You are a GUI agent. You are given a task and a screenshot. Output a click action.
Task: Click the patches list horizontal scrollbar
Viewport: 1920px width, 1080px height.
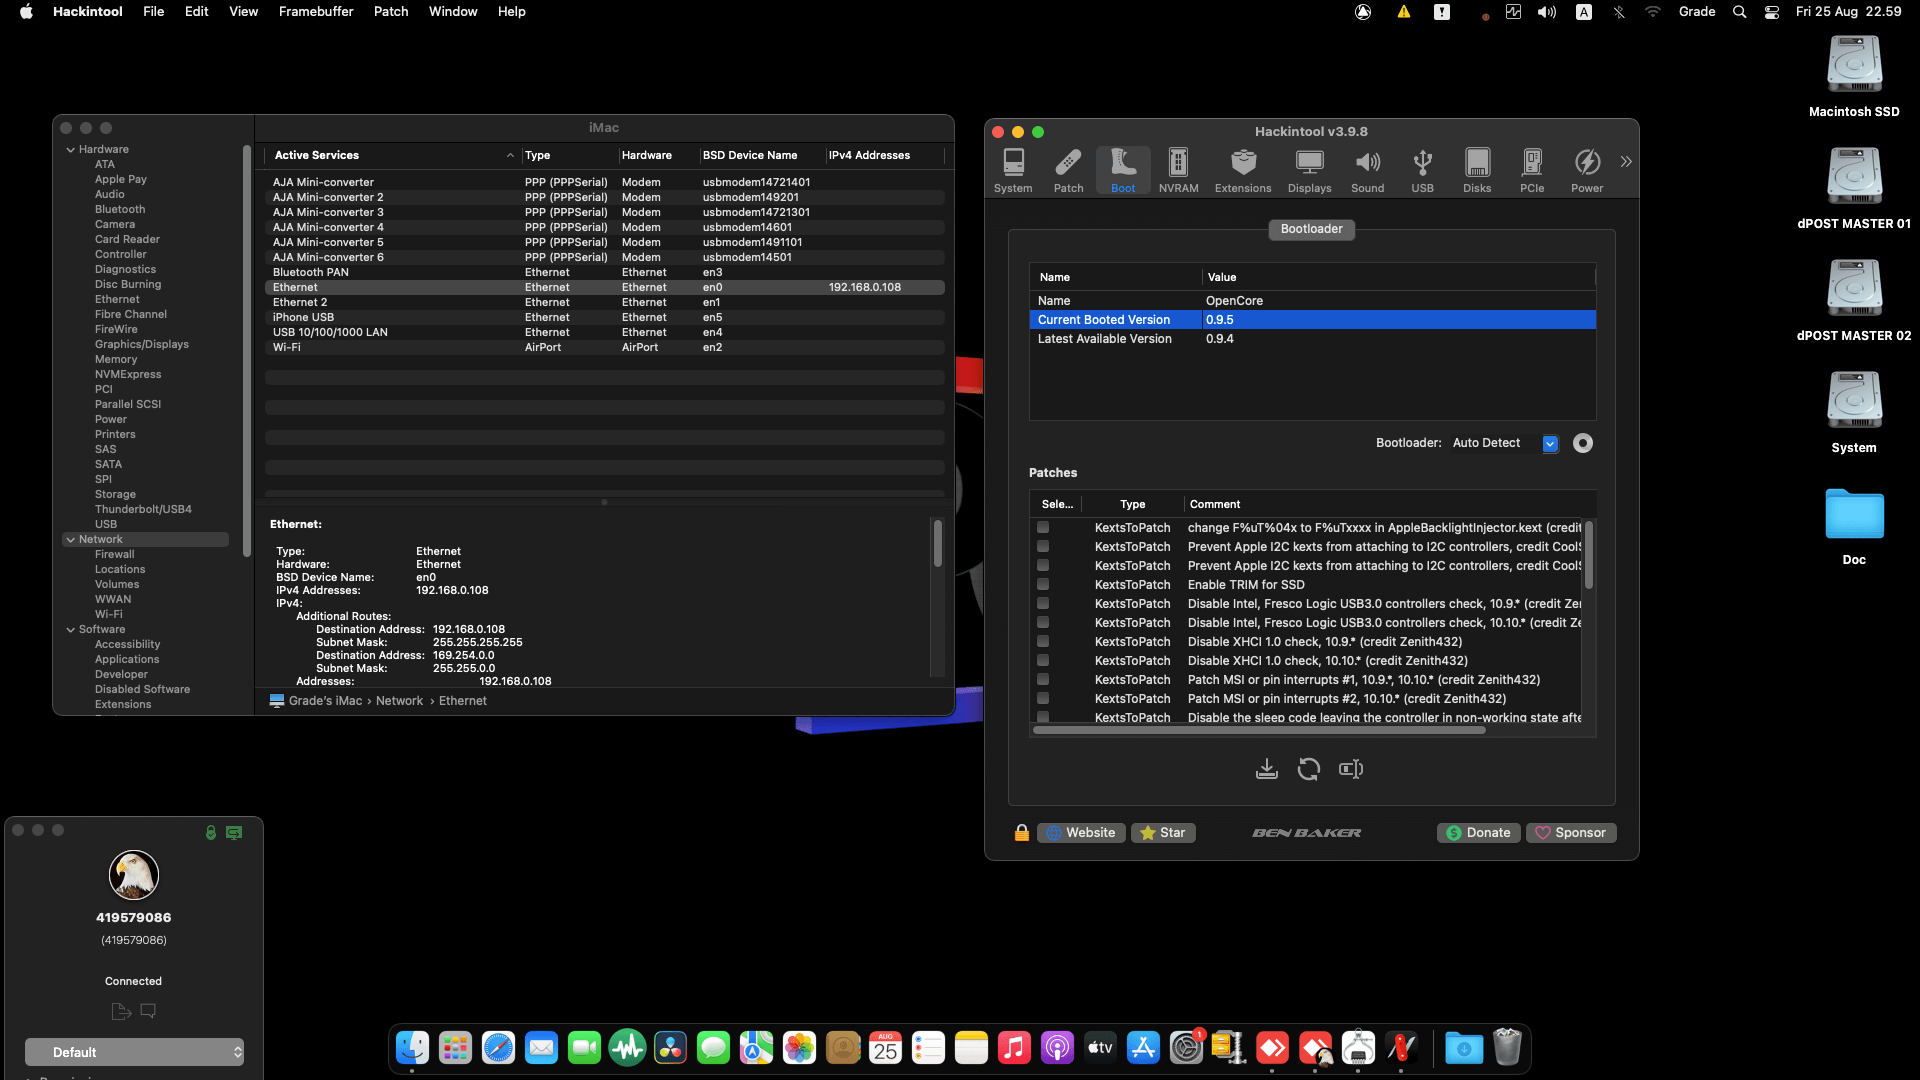point(1259,730)
